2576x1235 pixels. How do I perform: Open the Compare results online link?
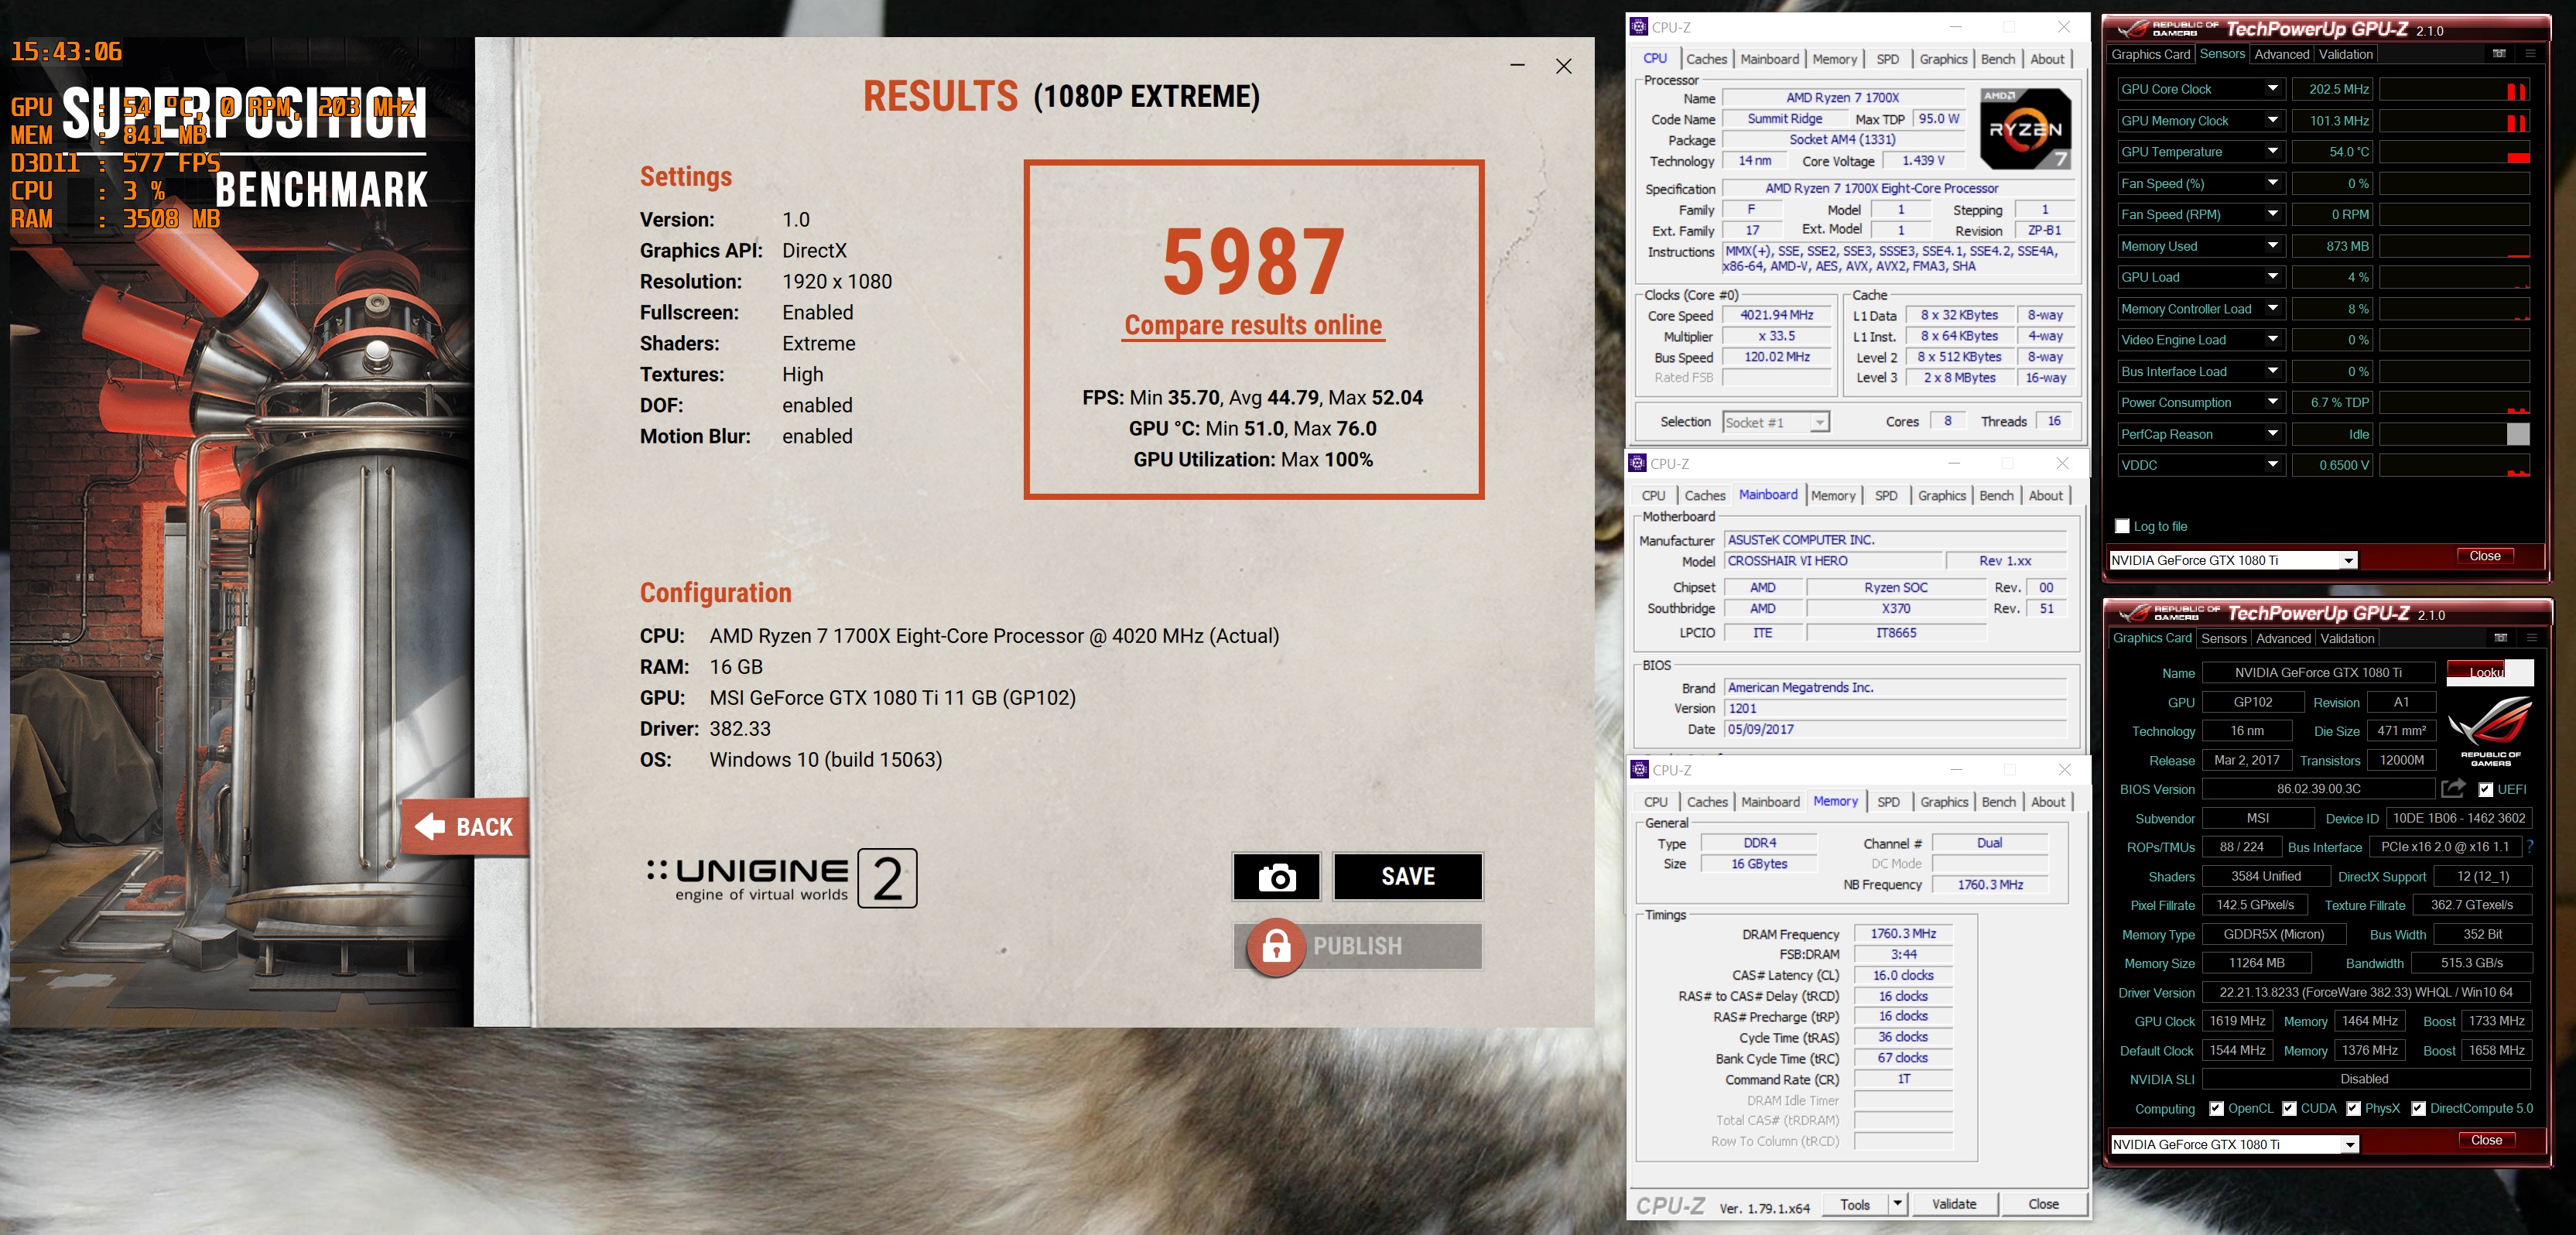click(1253, 325)
